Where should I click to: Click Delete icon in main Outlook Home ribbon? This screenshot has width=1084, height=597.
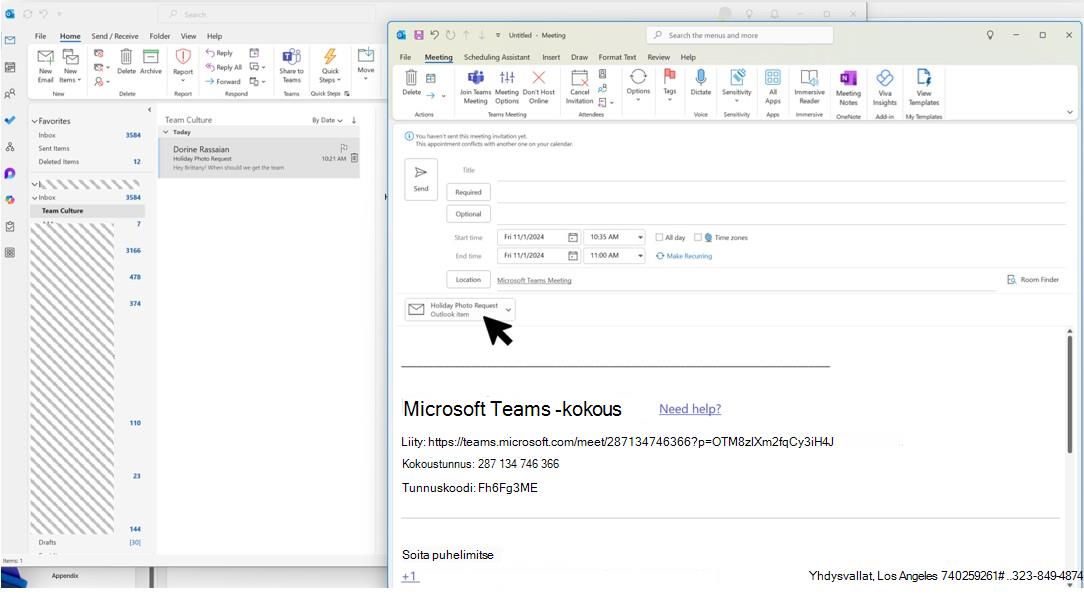tap(127, 62)
